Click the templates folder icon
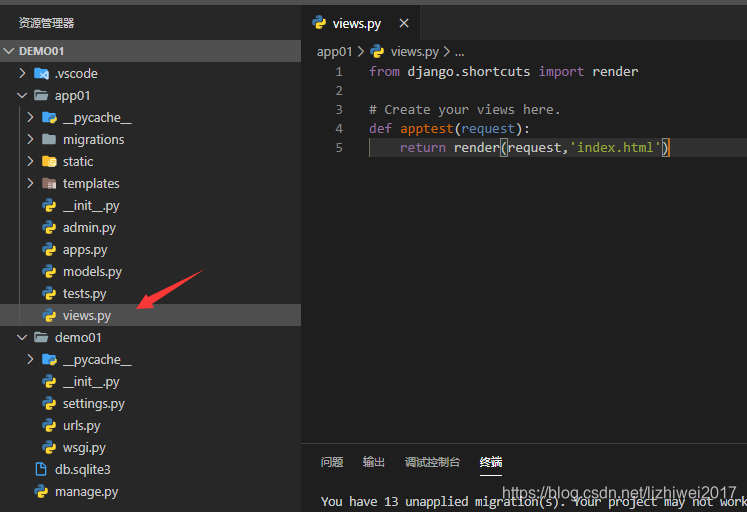The width and height of the screenshot is (747, 512). click(49, 183)
